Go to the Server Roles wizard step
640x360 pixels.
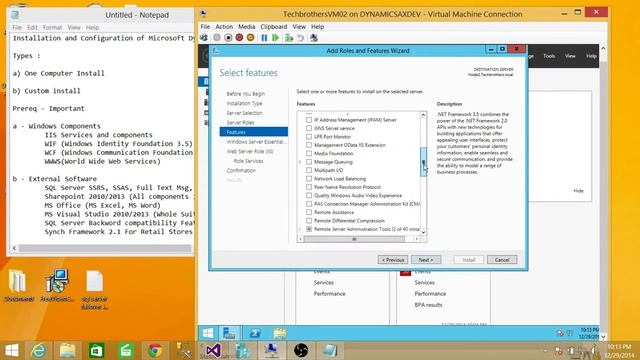[x=240, y=122]
